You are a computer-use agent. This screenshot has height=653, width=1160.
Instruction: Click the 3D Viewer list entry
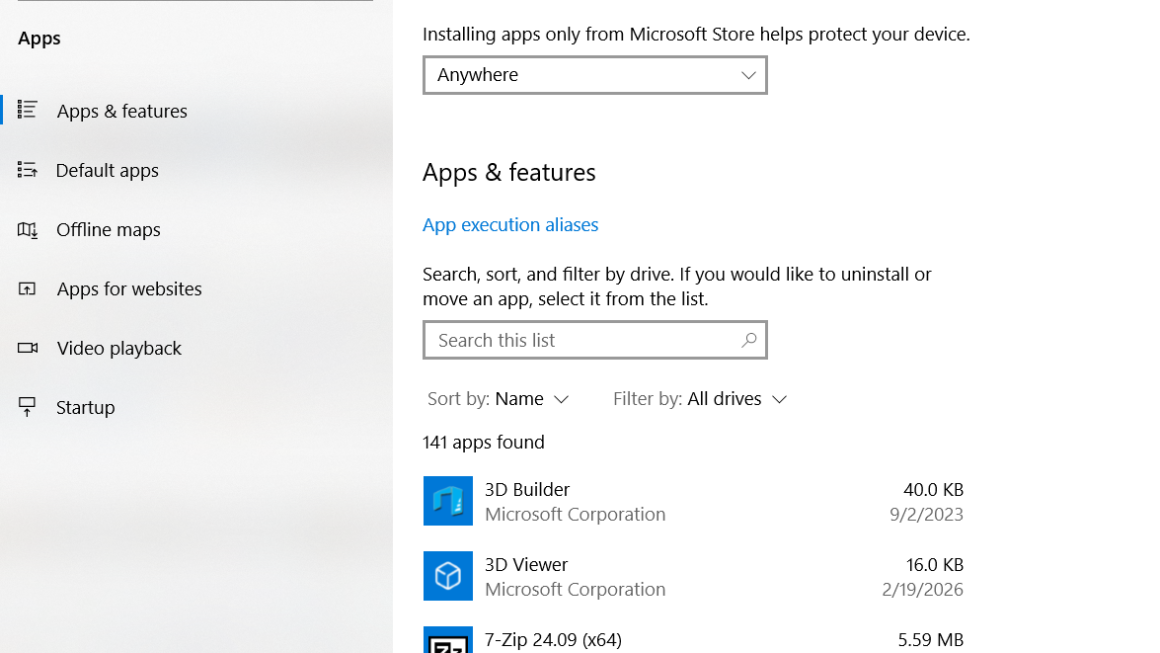pyautogui.click(x=600, y=576)
